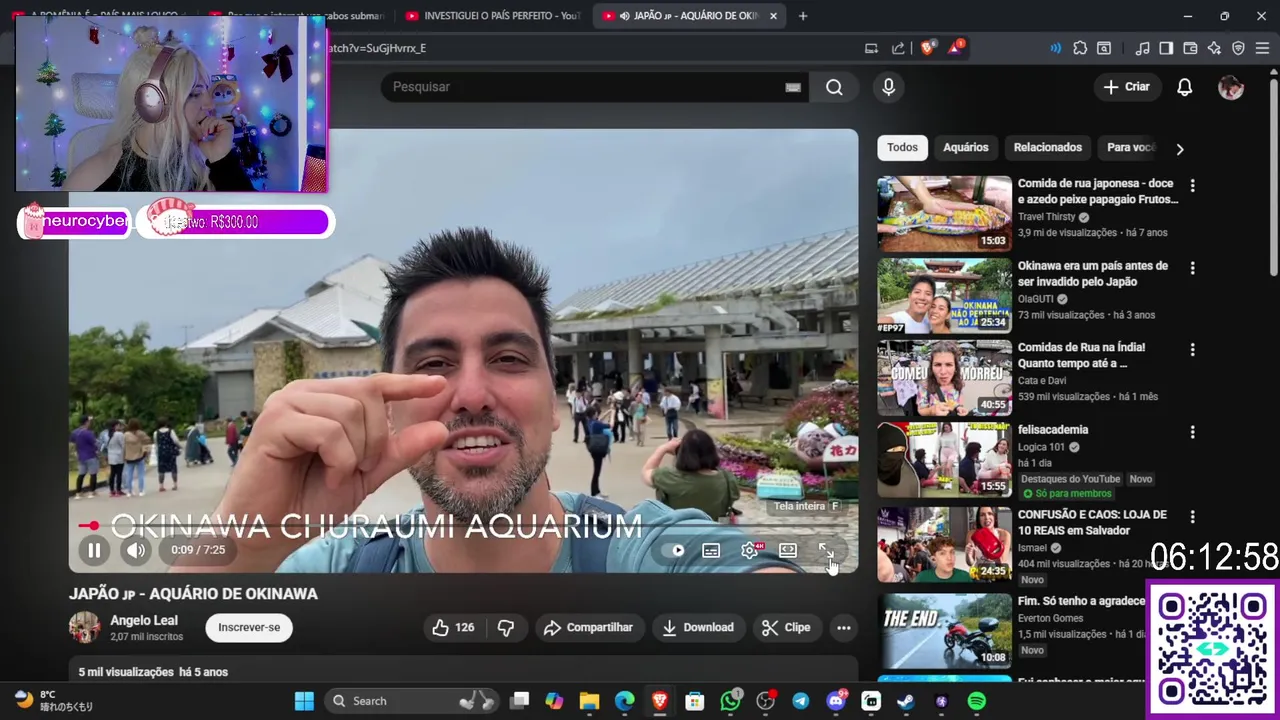Open the browser hamburger main menu
1280x720 pixels.
pos(1262,48)
